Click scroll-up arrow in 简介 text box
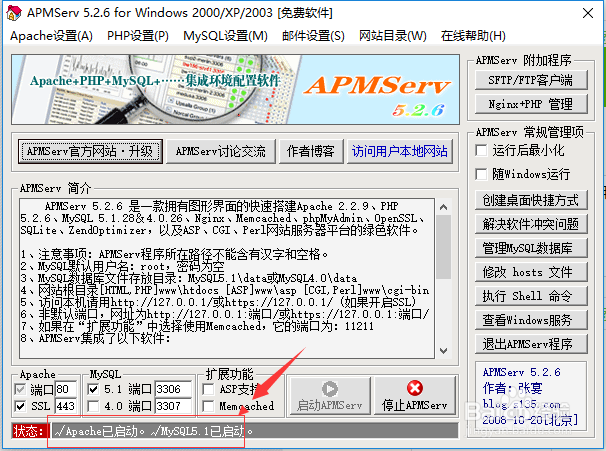The width and height of the screenshot is (606, 451). pos(444,207)
